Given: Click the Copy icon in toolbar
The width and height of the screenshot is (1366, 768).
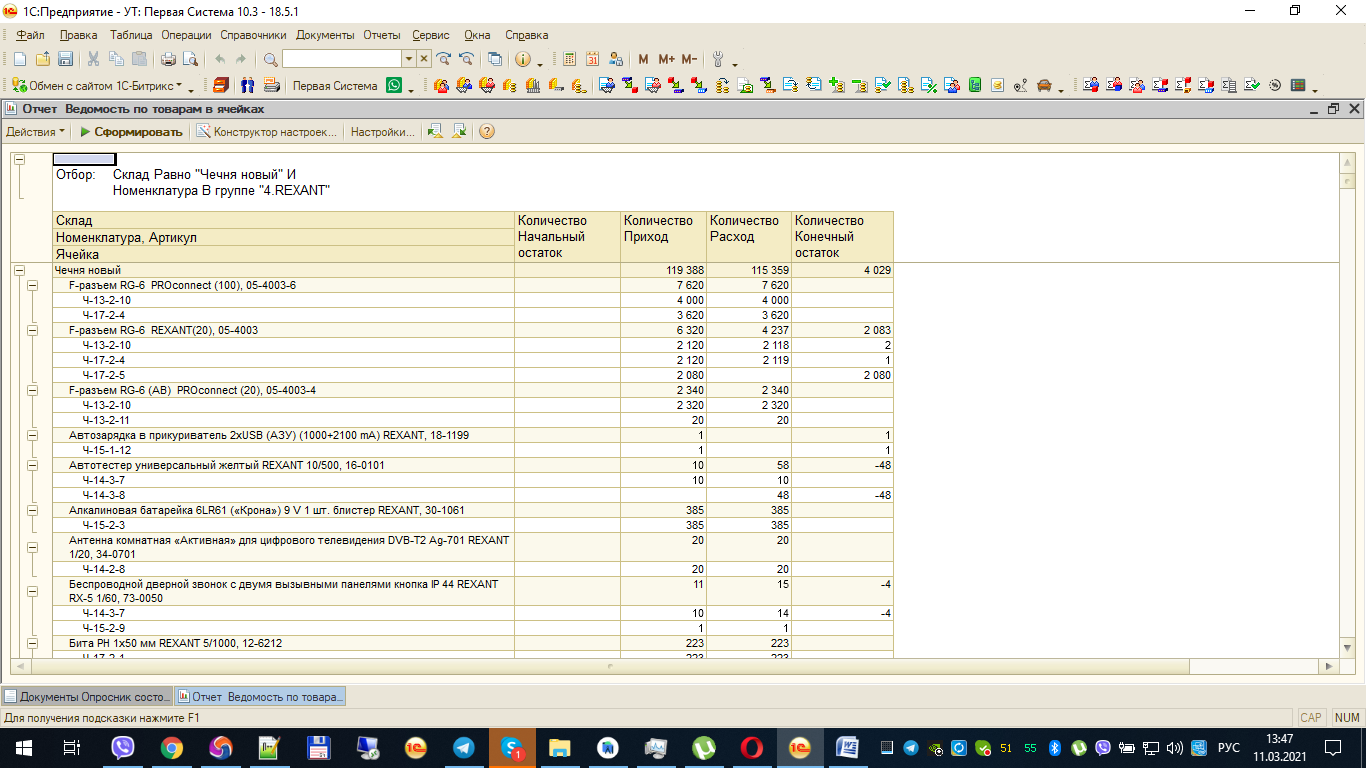Looking at the screenshot, I should tap(117, 59).
